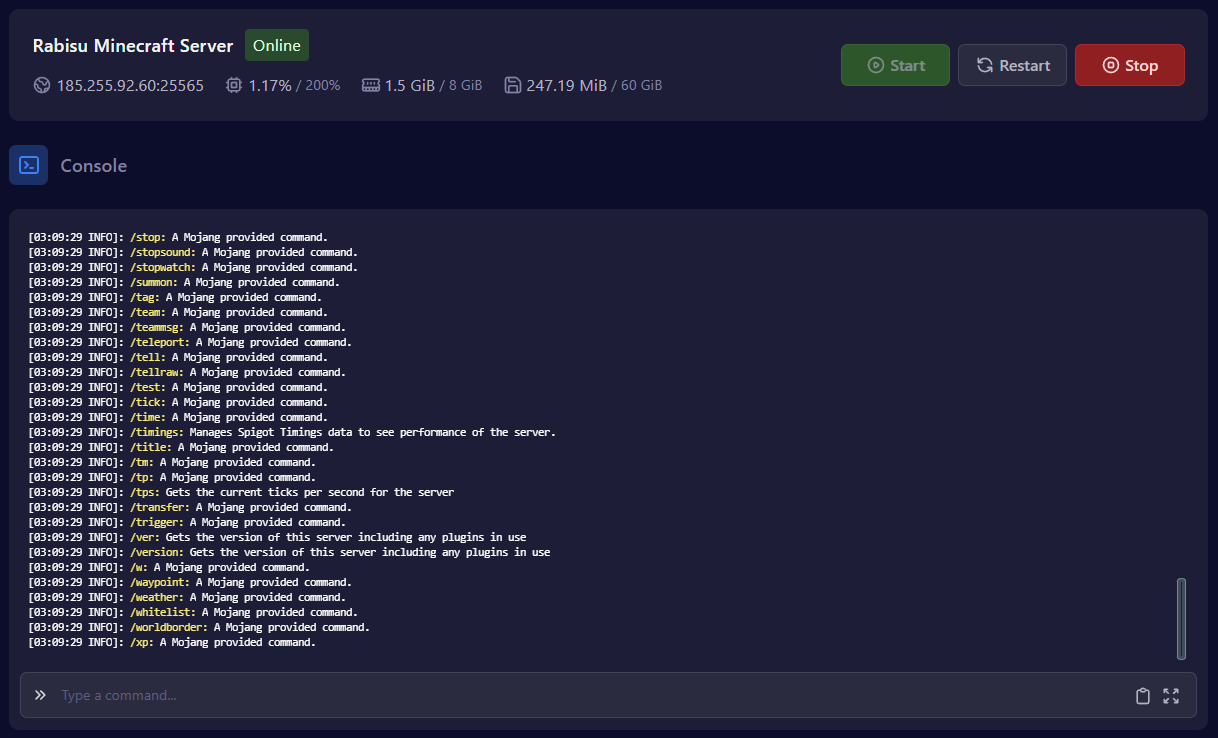The height and width of the screenshot is (738, 1218).
Task: Click the console scrollbar thumb
Action: [x=1181, y=618]
